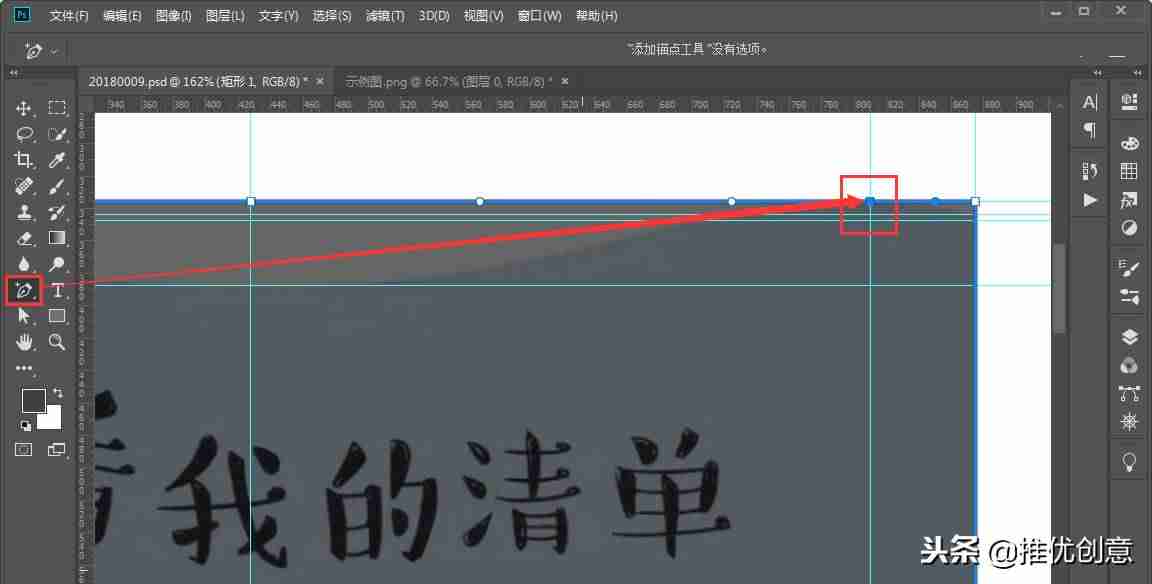Select the Quick Selection tool
The height and width of the screenshot is (584, 1152).
pos(57,134)
